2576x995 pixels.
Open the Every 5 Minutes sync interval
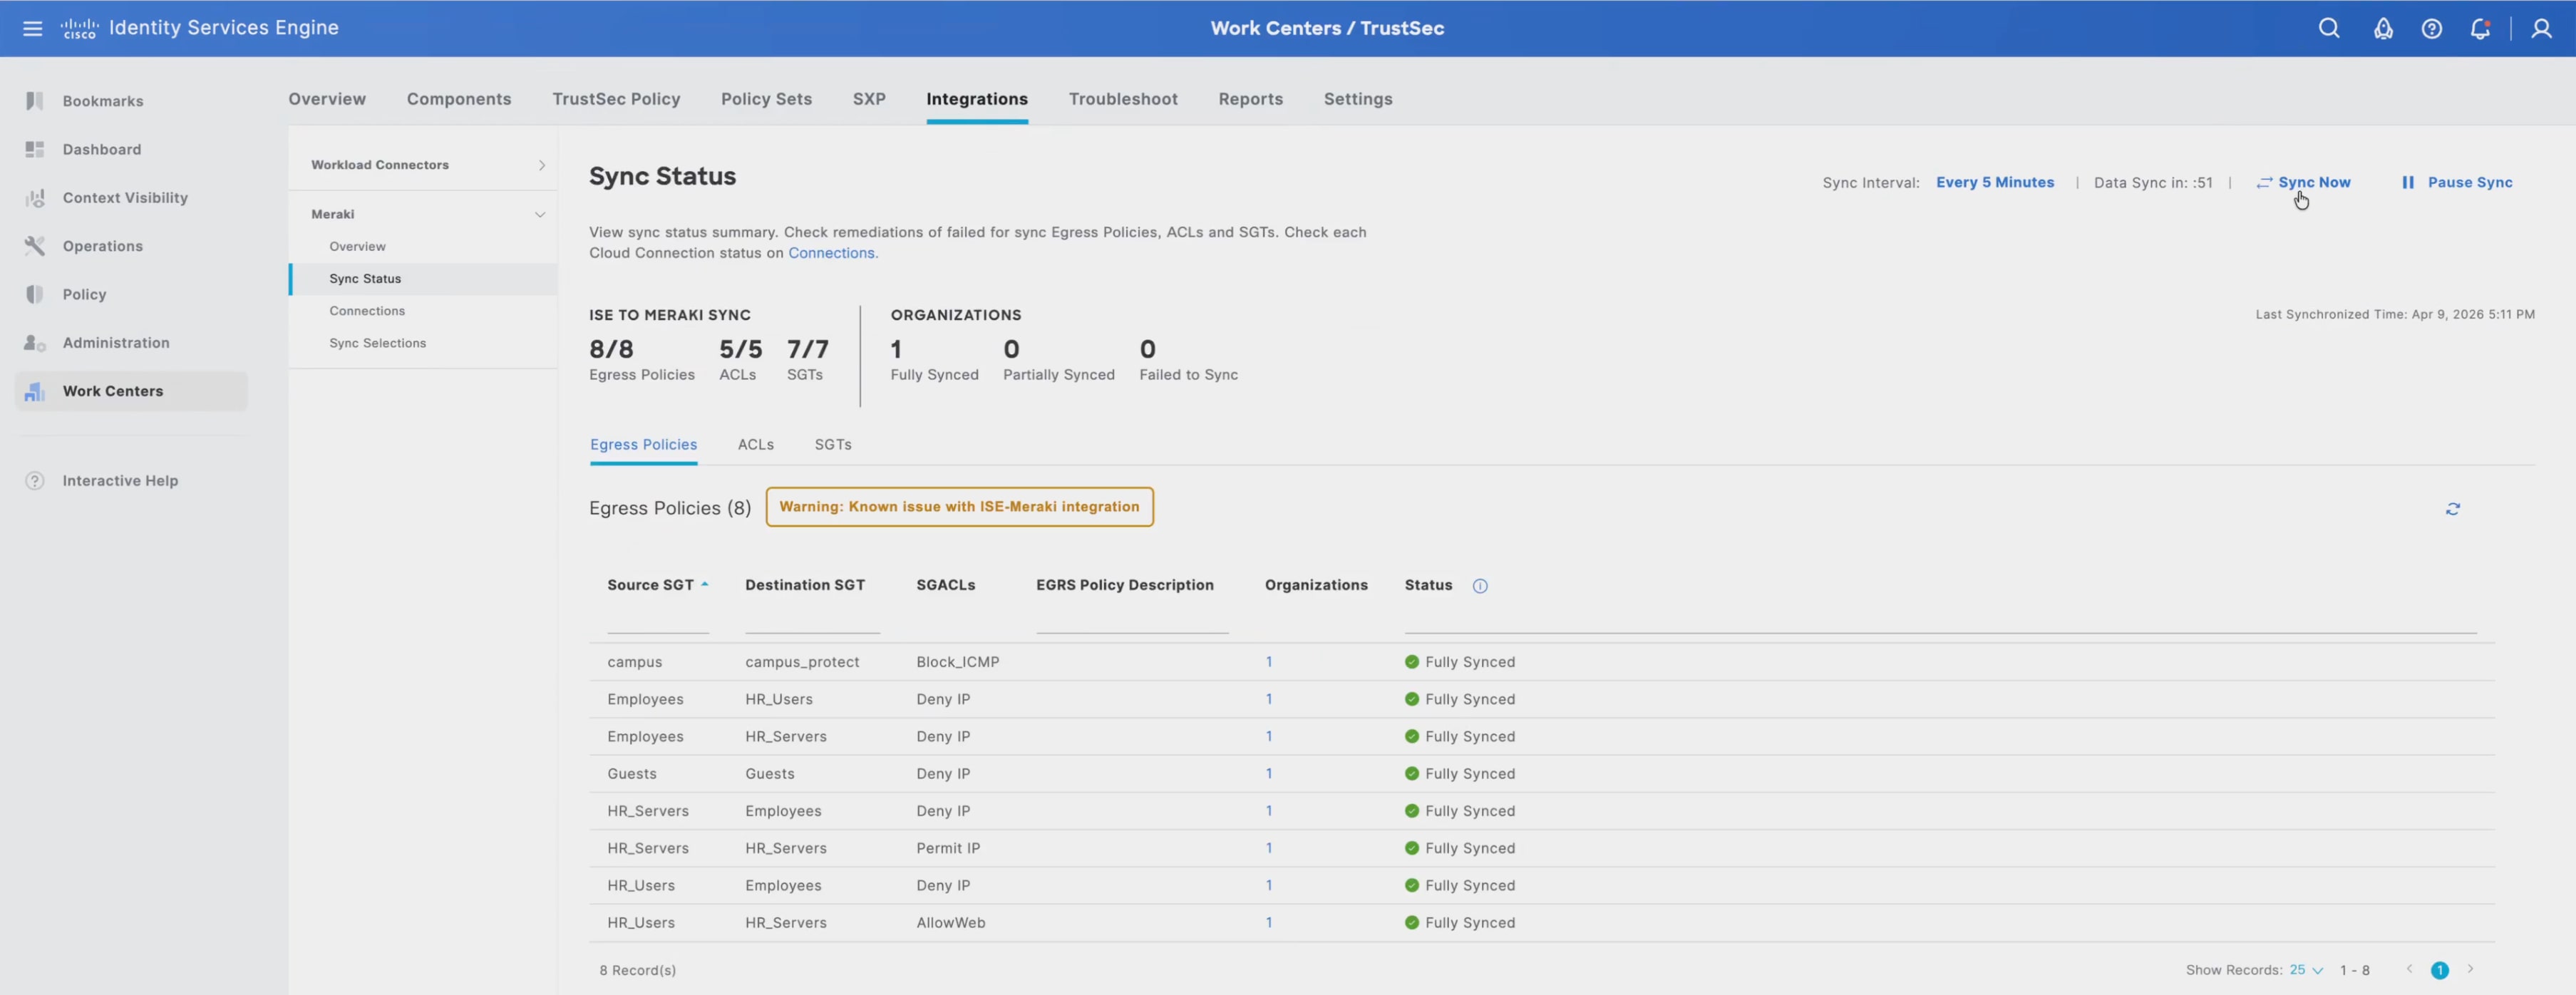pyautogui.click(x=1994, y=182)
